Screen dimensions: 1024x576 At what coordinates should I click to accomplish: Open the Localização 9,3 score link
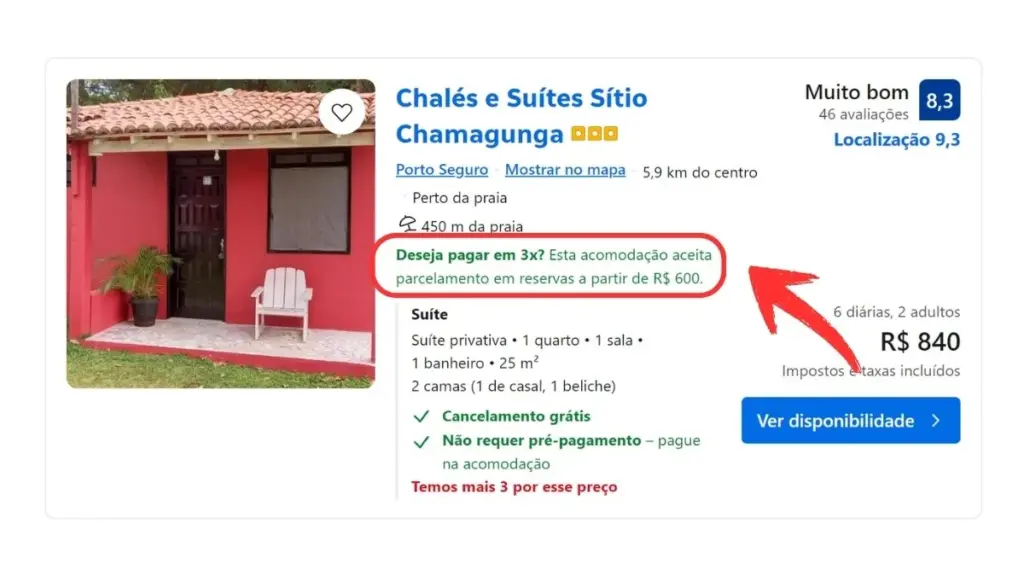coord(897,140)
